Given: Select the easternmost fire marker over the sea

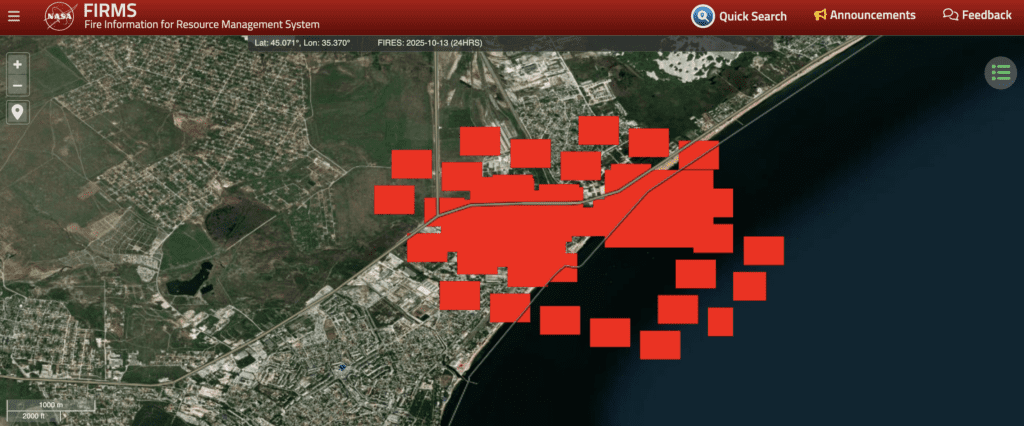Looking at the screenshot, I should tap(764, 250).
